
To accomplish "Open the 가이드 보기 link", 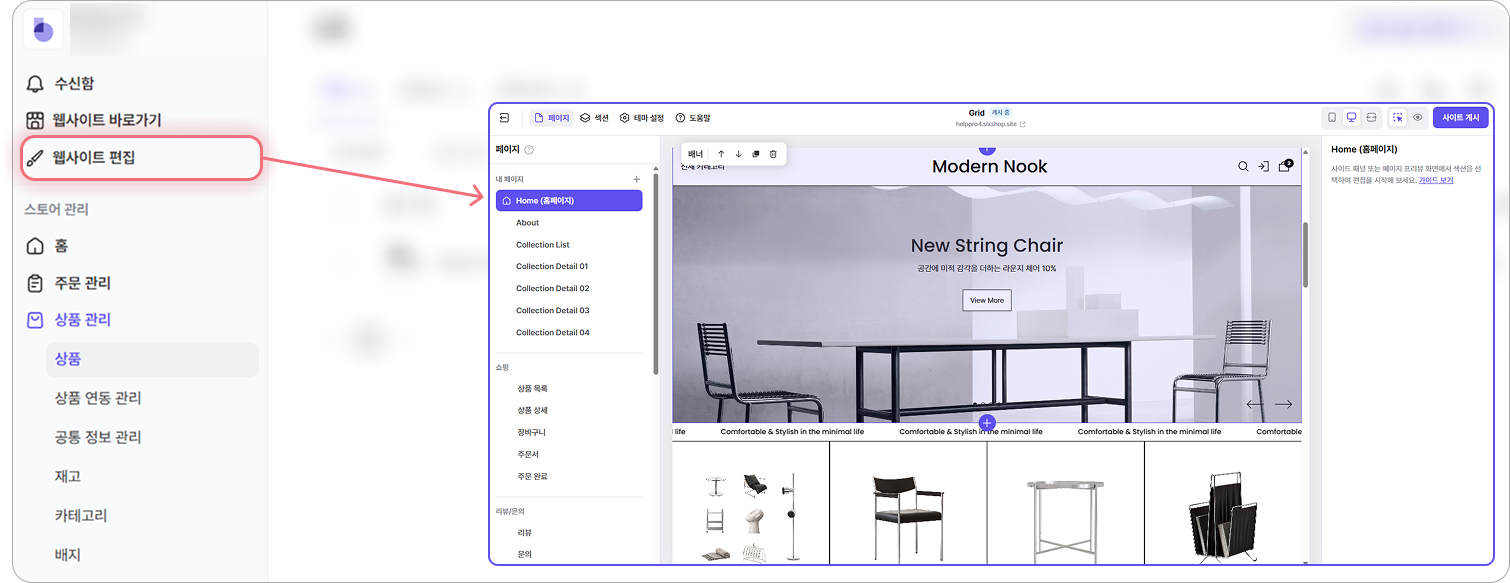I will point(1435,180).
